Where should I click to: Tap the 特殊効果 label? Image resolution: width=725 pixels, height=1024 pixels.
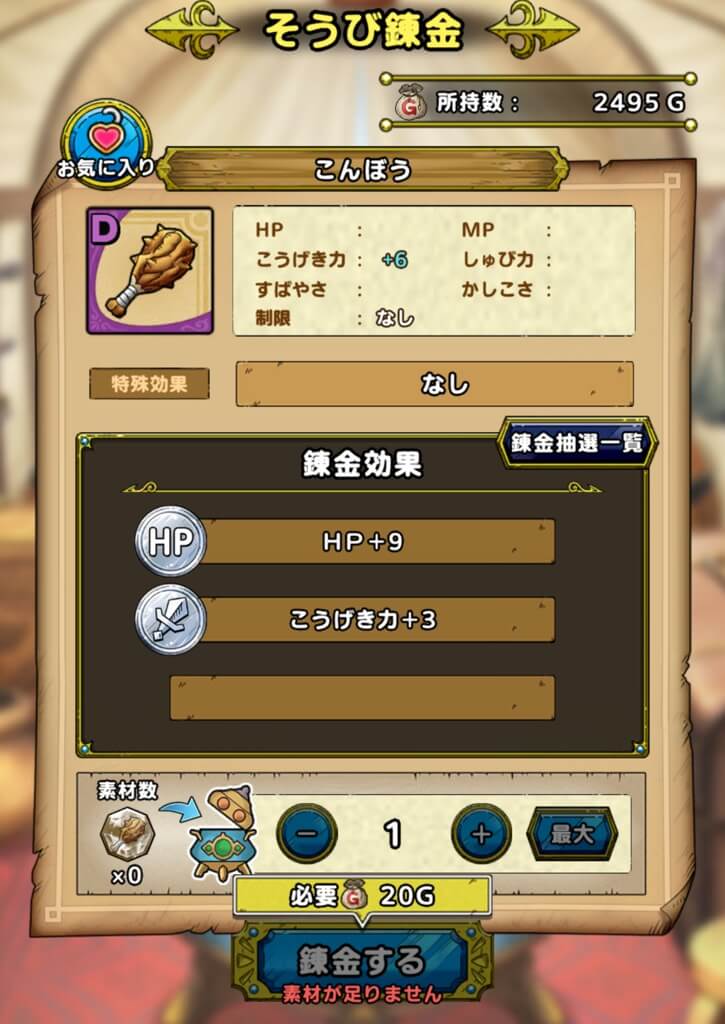pyautogui.click(x=150, y=383)
